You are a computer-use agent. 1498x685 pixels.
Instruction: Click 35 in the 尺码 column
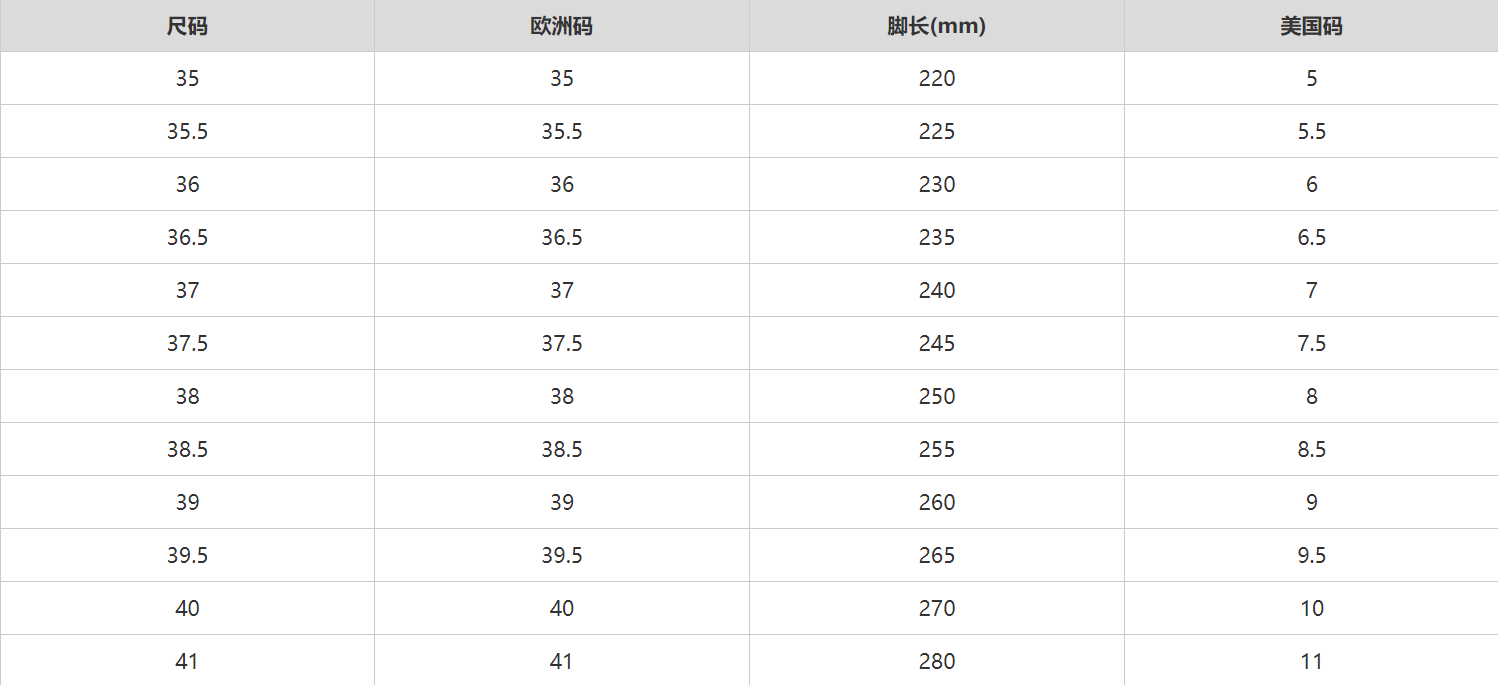point(187,78)
